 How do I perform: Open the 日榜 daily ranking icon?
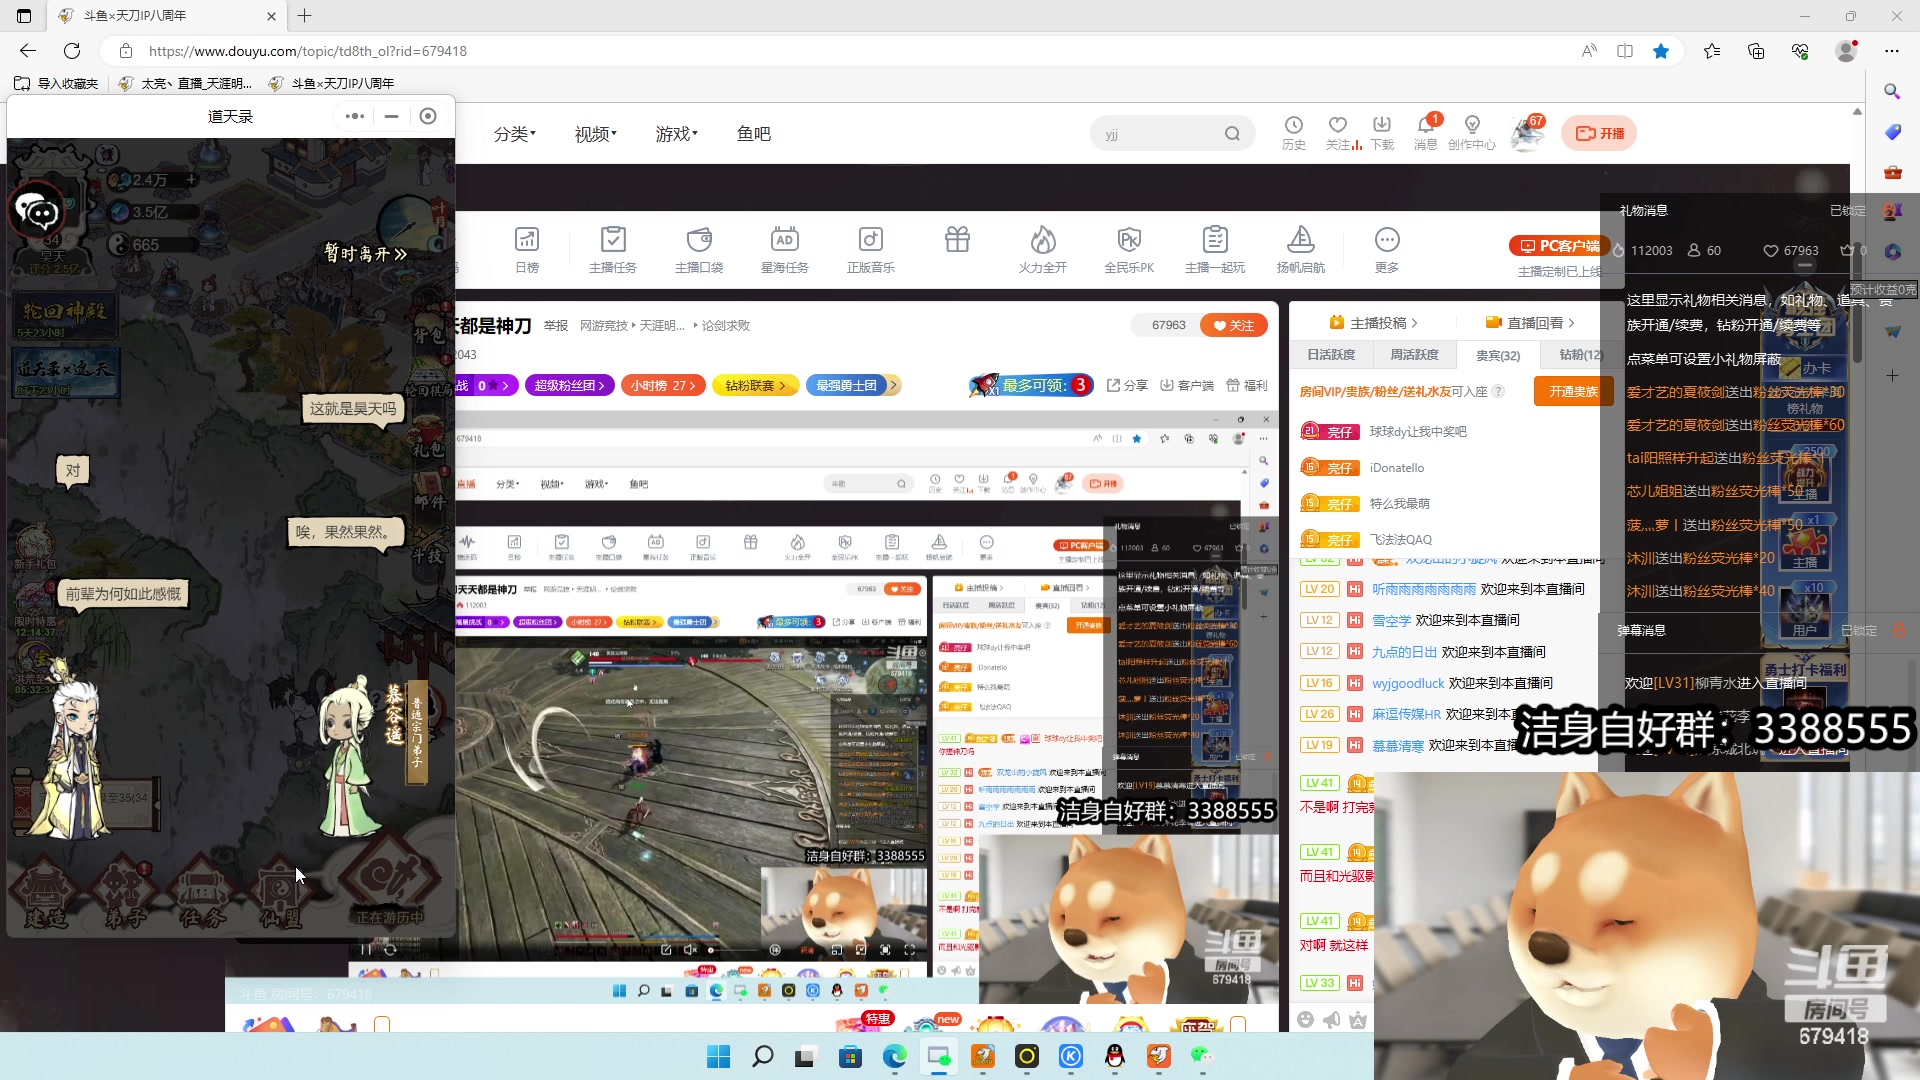point(527,248)
